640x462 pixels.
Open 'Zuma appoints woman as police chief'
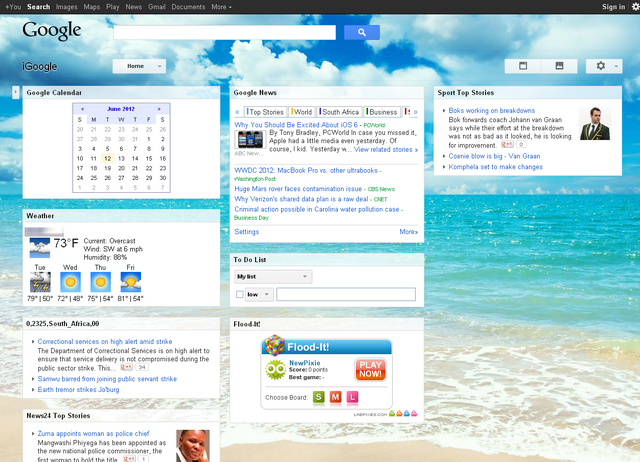[x=93, y=433]
